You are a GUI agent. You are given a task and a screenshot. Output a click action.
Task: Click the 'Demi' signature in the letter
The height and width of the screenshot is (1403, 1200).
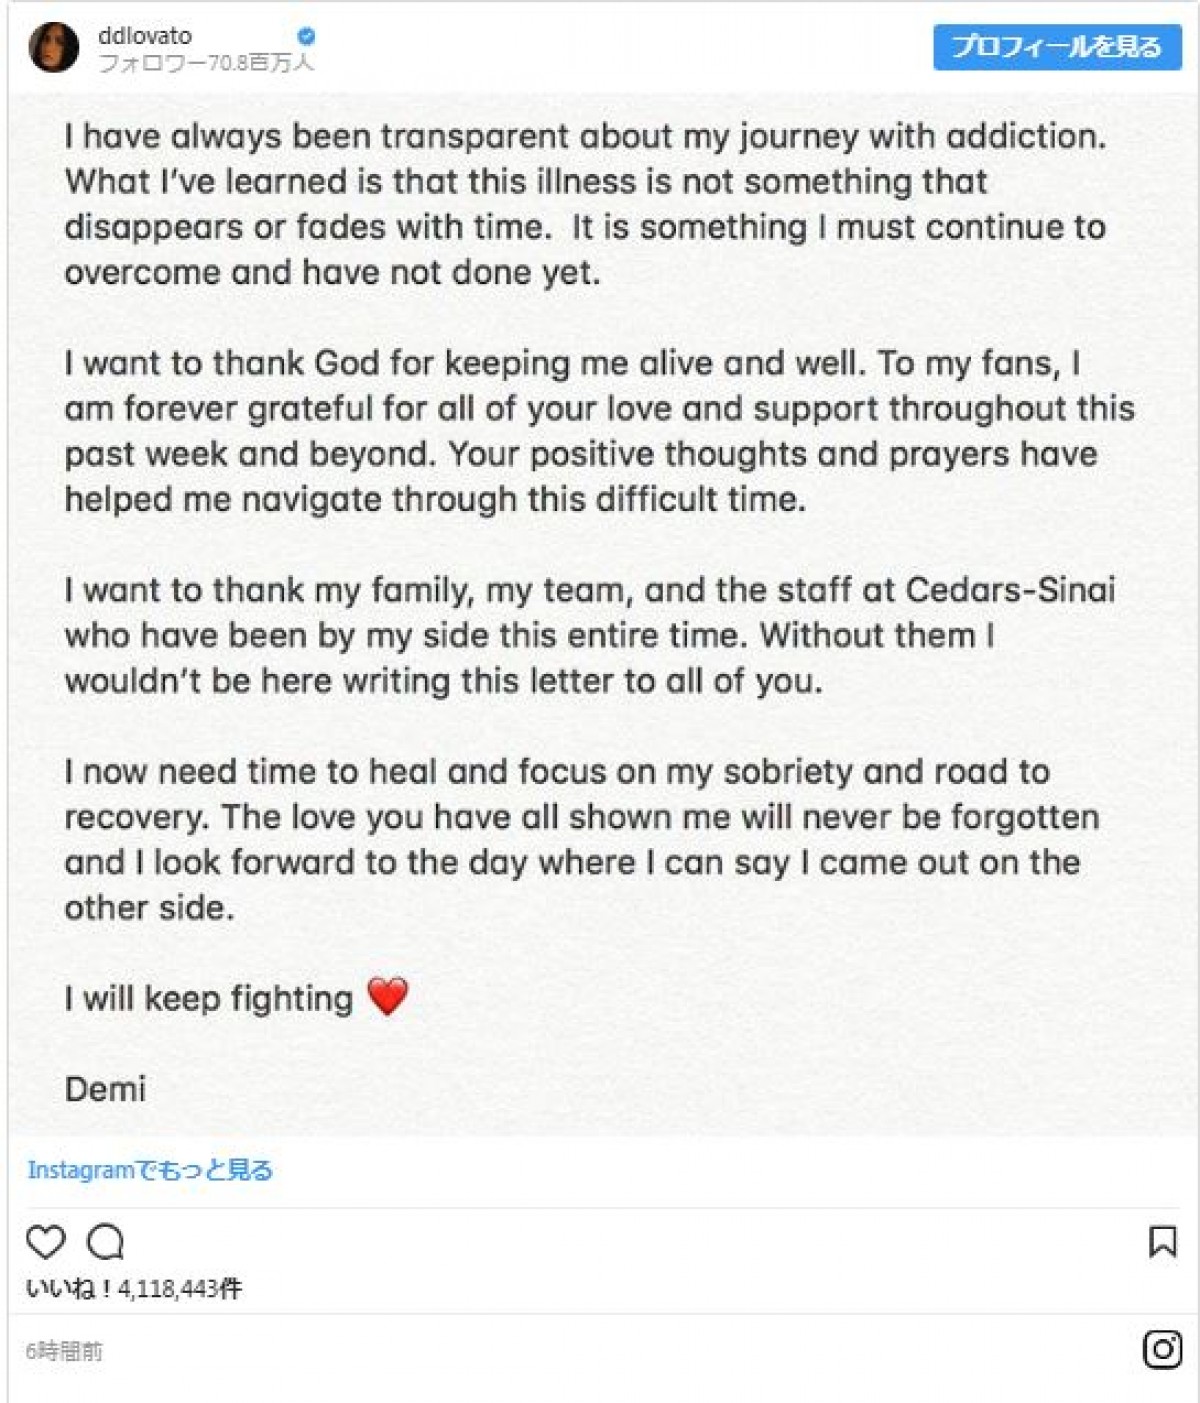[105, 1088]
